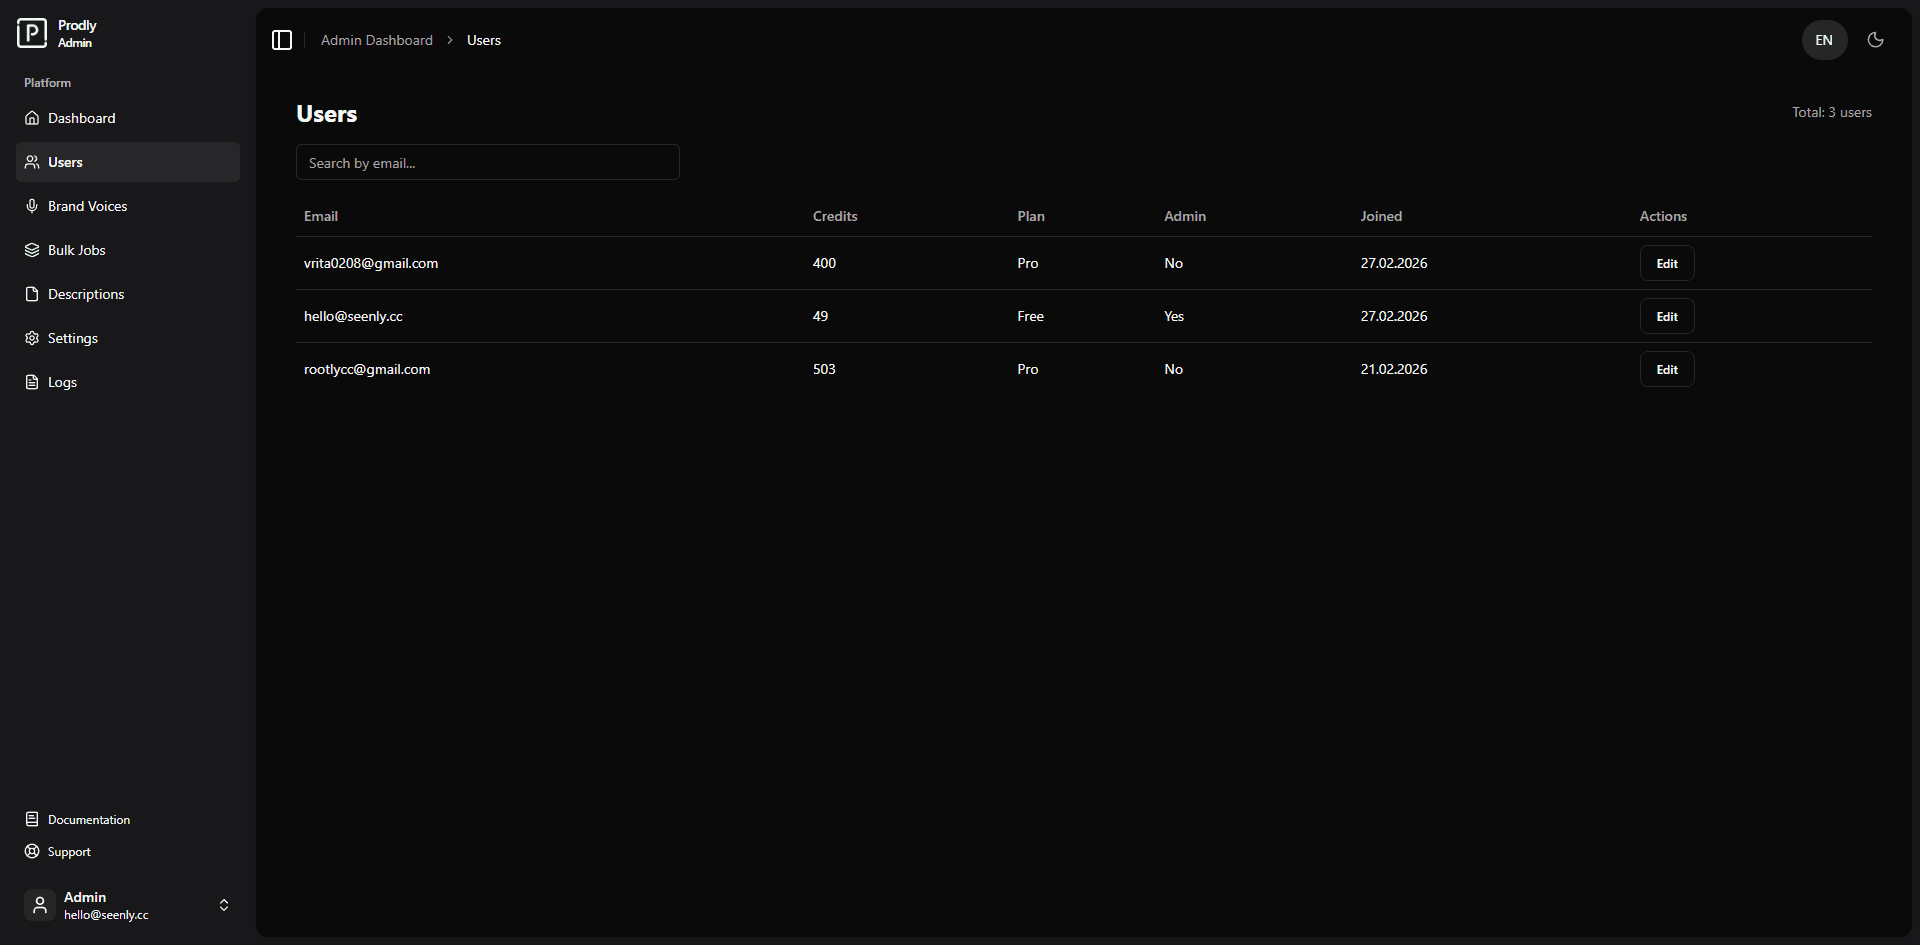This screenshot has width=1920, height=945.
Task: Edit the user rootlycc@gmail.com
Action: (x=1665, y=369)
